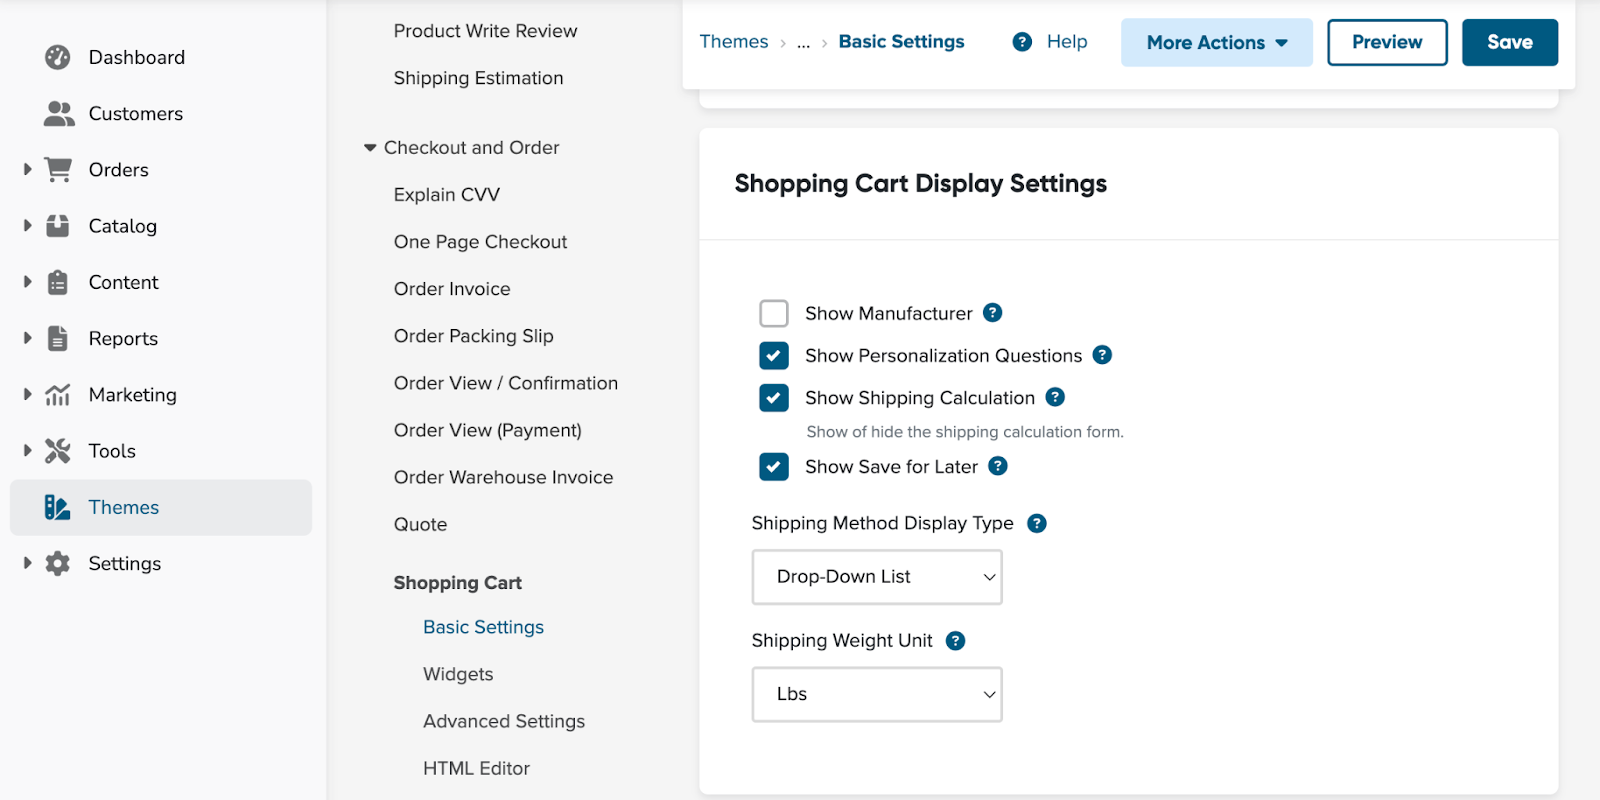Go to Themes breadcrumb link
The image size is (1600, 800).
tap(733, 42)
